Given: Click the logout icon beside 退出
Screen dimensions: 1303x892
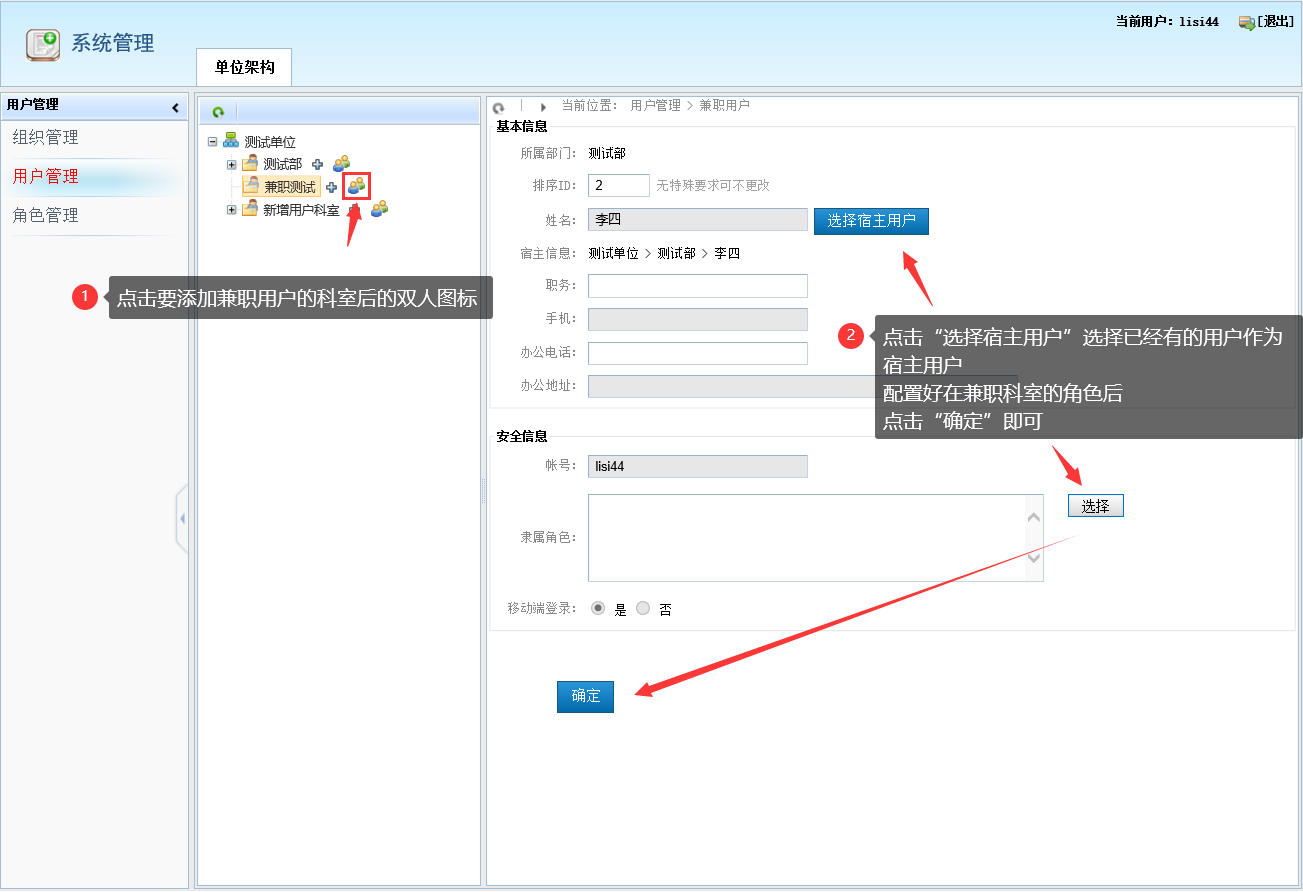Looking at the screenshot, I should (1246, 22).
